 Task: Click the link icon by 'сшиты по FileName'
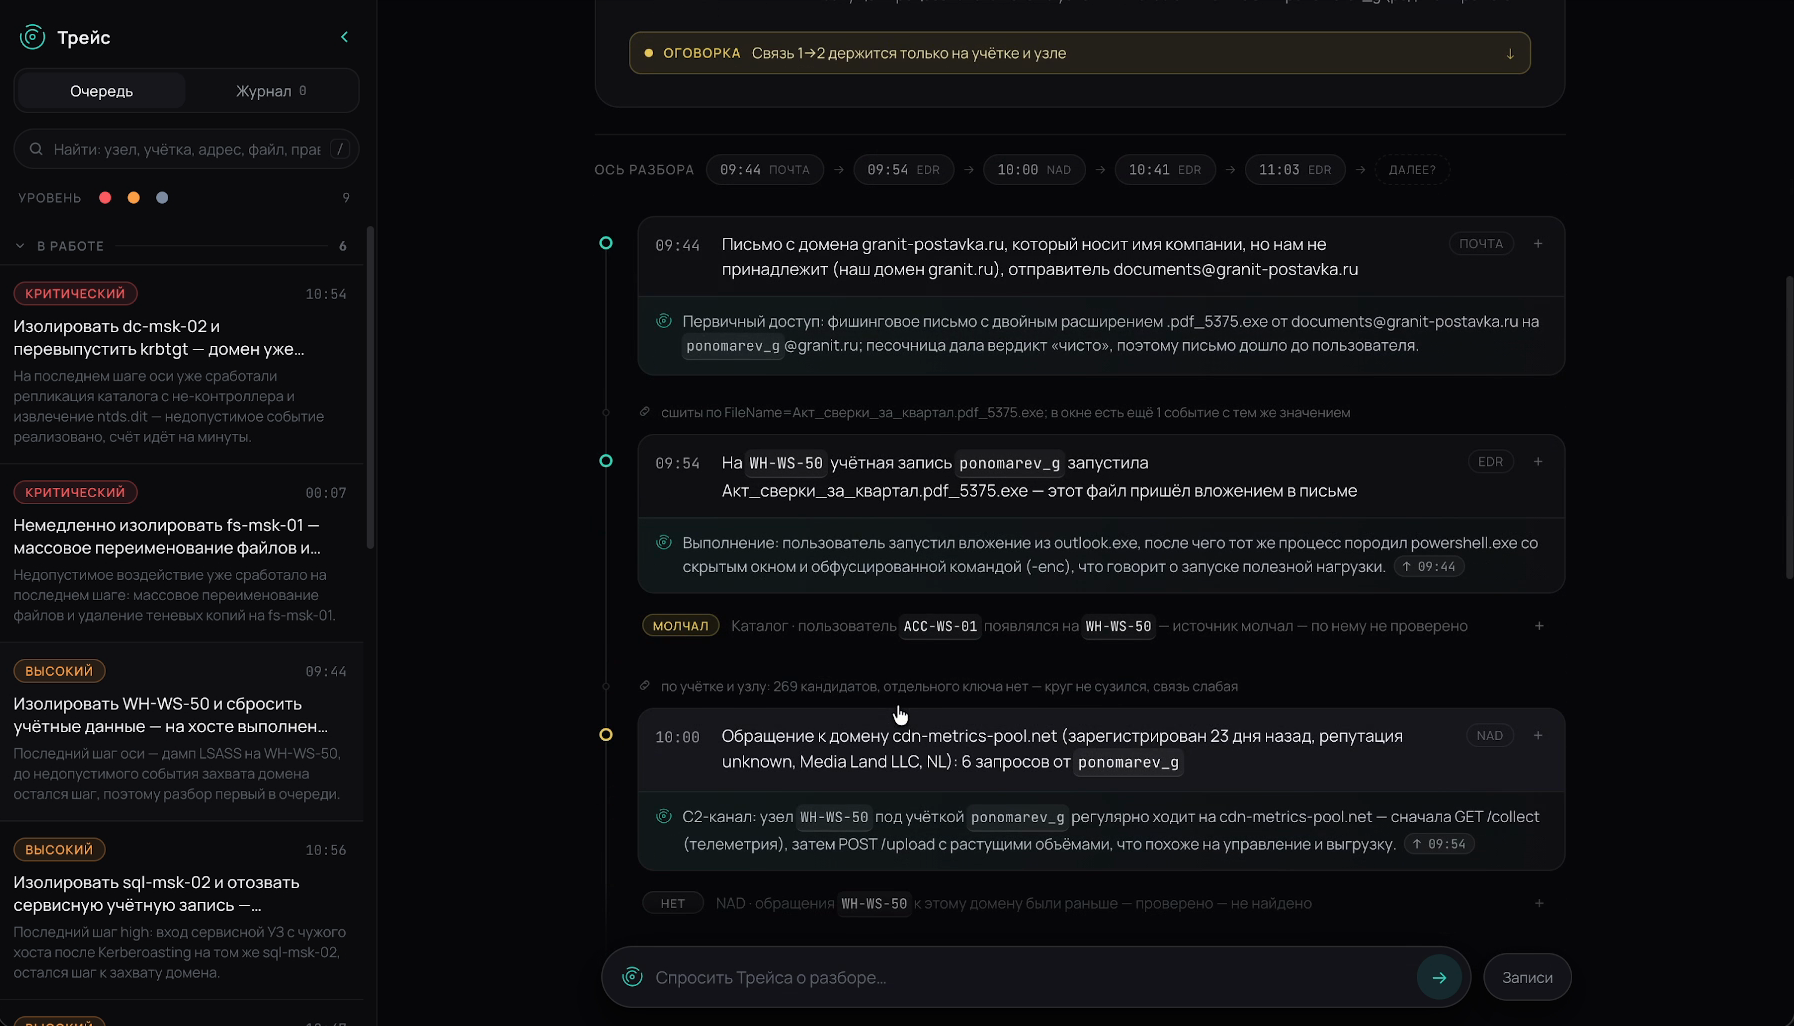[x=645, y=412]
